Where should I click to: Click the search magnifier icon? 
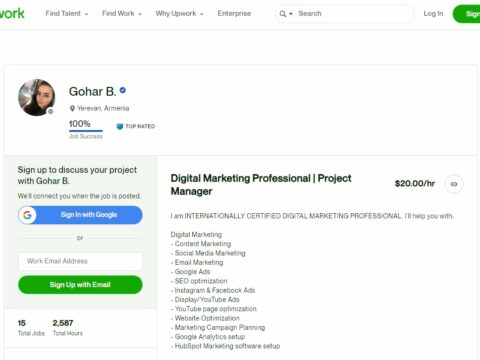tap(283, 14)
